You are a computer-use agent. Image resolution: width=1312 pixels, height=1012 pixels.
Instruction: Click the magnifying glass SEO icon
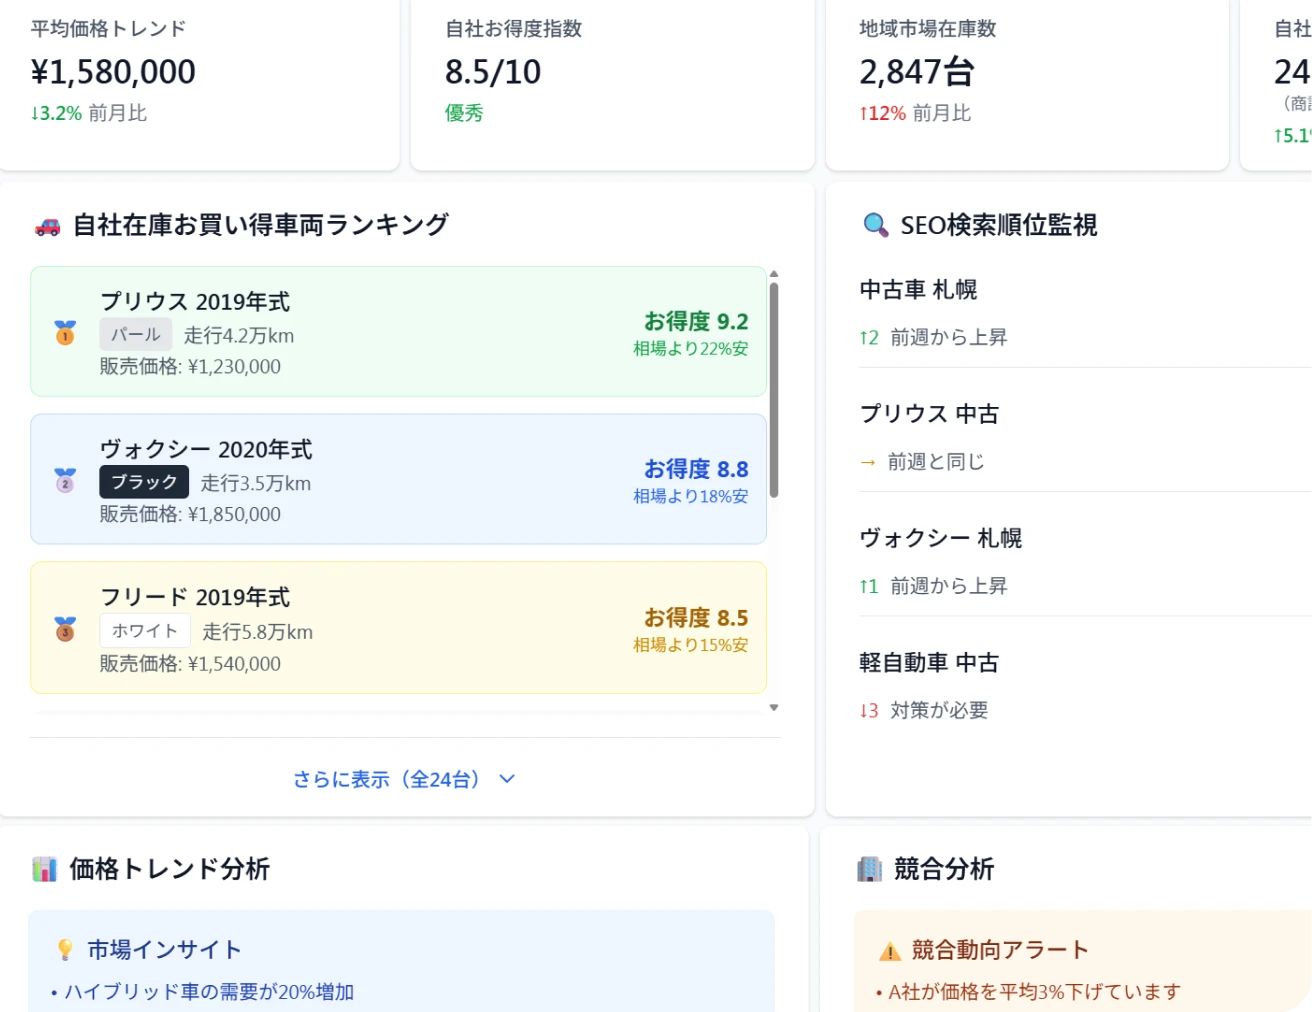(x=875, y=226)
